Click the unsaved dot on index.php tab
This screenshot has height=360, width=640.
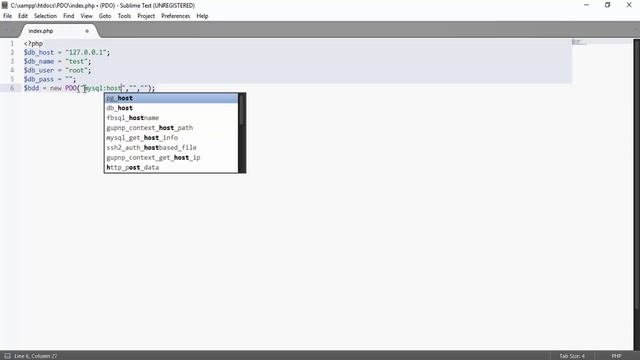87,31
